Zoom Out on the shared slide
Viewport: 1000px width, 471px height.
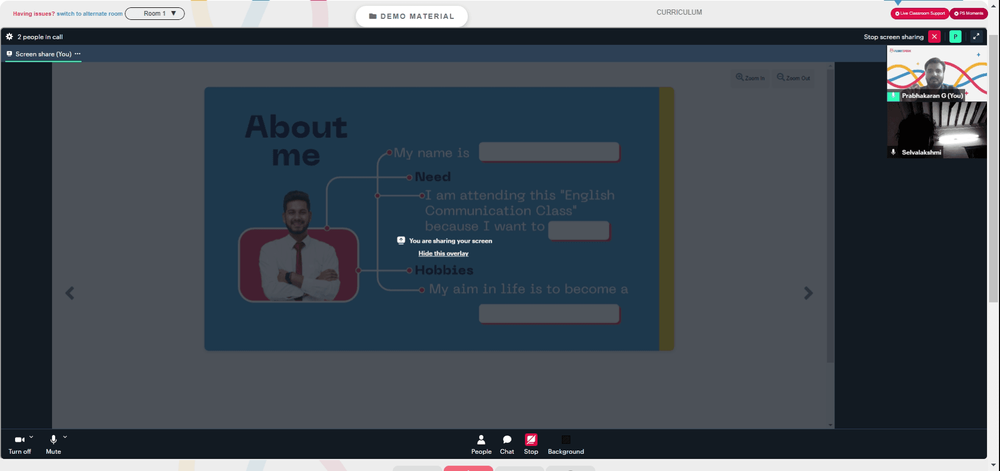793,78
